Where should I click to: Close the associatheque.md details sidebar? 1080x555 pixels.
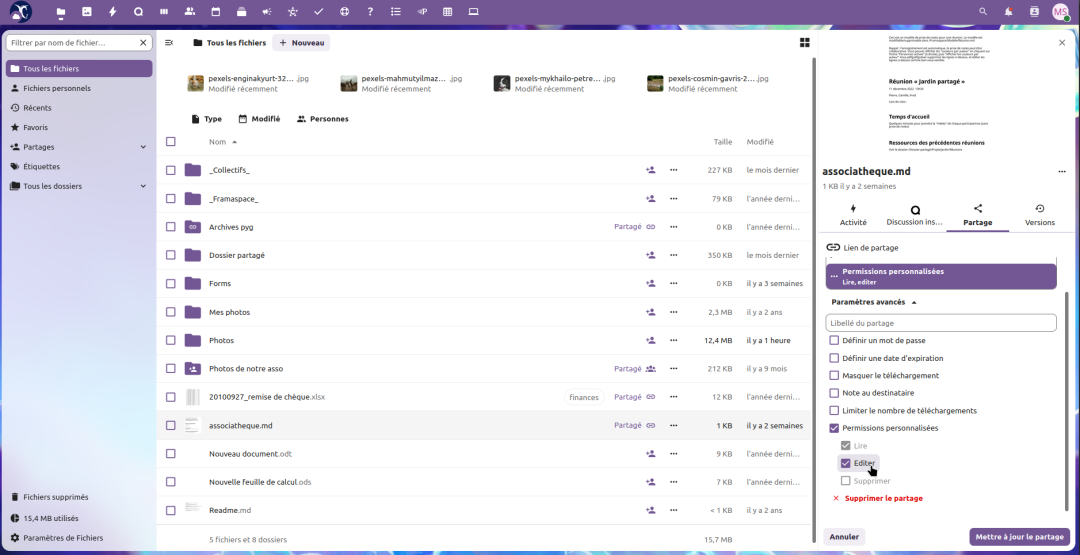(x=1062, y=43)
